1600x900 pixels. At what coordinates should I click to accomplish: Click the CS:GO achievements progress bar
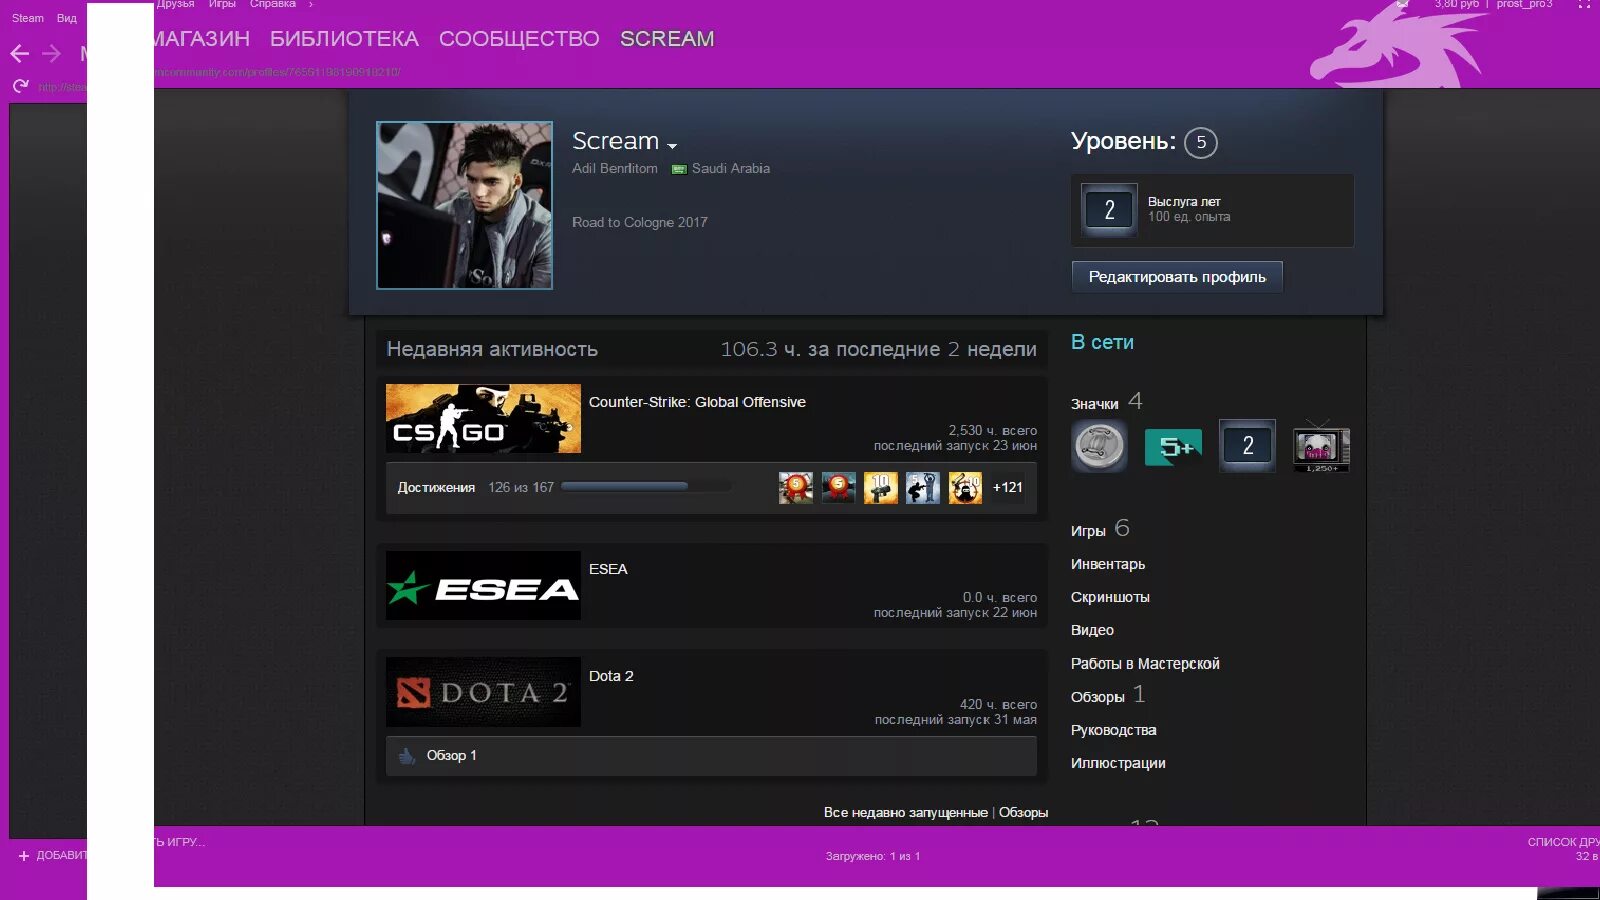pos(646,487)
